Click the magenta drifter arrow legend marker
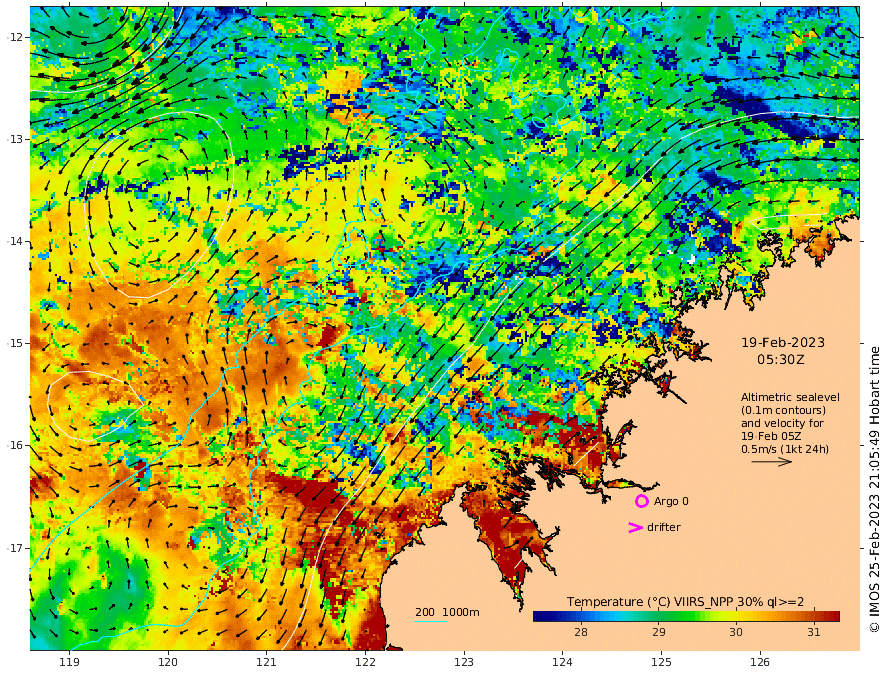 pos(635,527)
